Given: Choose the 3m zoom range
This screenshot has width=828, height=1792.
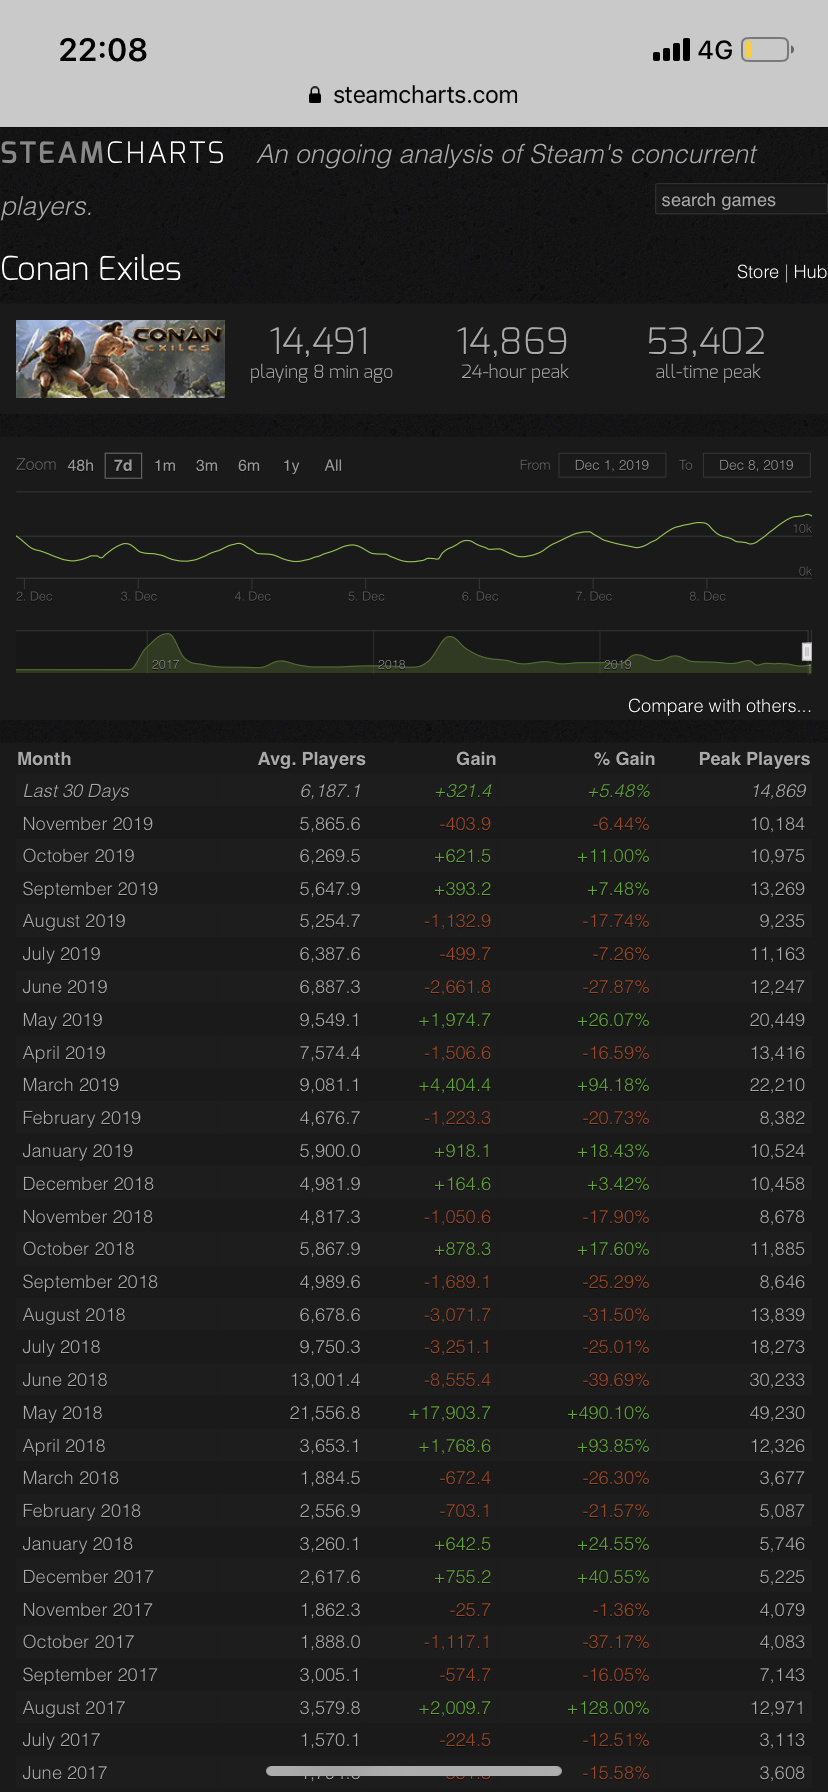Looking at the screenshot, I should pyautogui.click(x=207, y=466).
